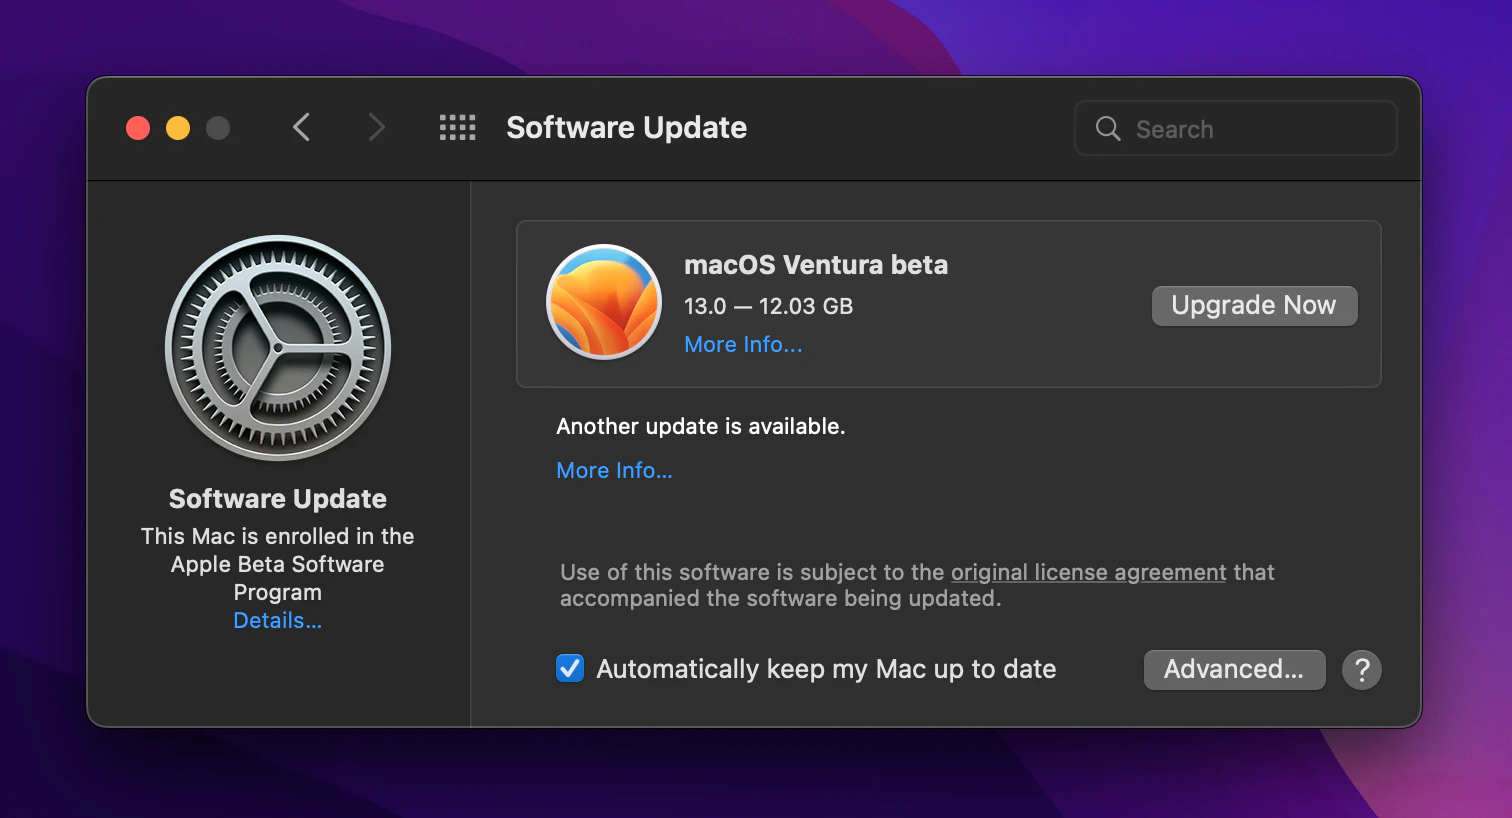
Task: Select the update details panel
Action: point(948,303)
